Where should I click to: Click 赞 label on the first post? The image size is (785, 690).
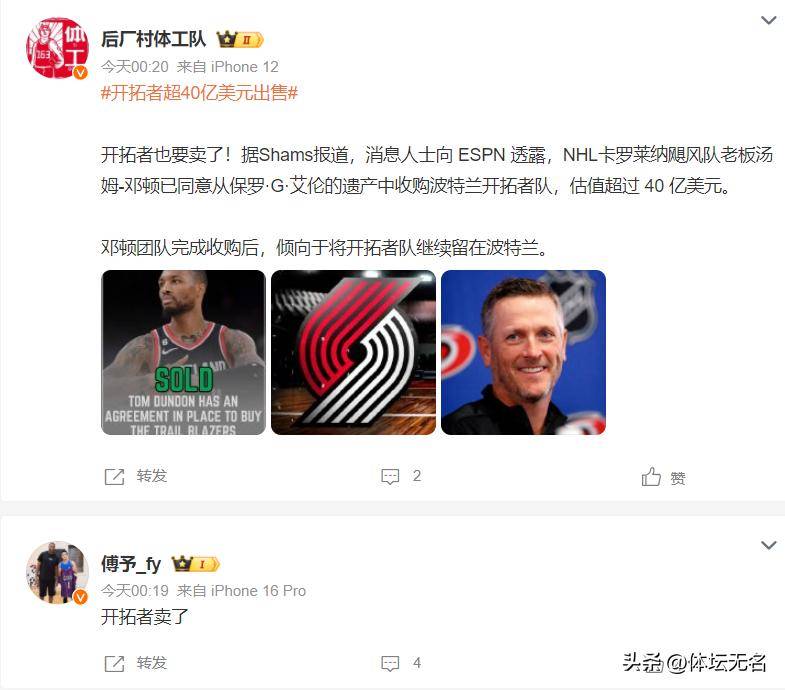[x=678, y=478]
